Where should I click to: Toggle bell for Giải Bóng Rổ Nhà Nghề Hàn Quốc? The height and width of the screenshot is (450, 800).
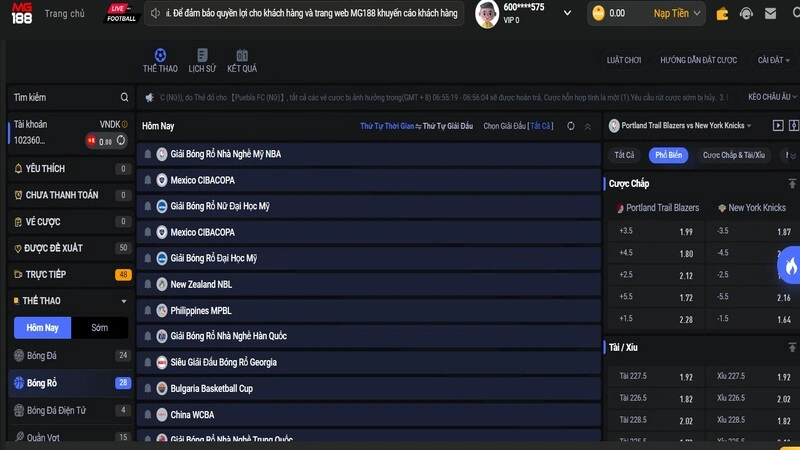point(147,336)
